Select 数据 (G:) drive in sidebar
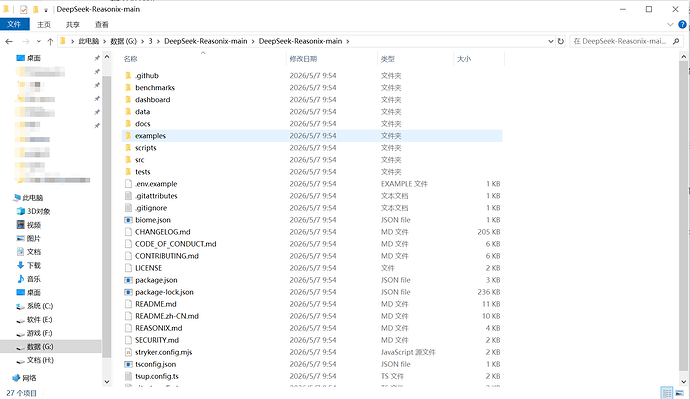This screenshot has width=690, height=399. 51,347
